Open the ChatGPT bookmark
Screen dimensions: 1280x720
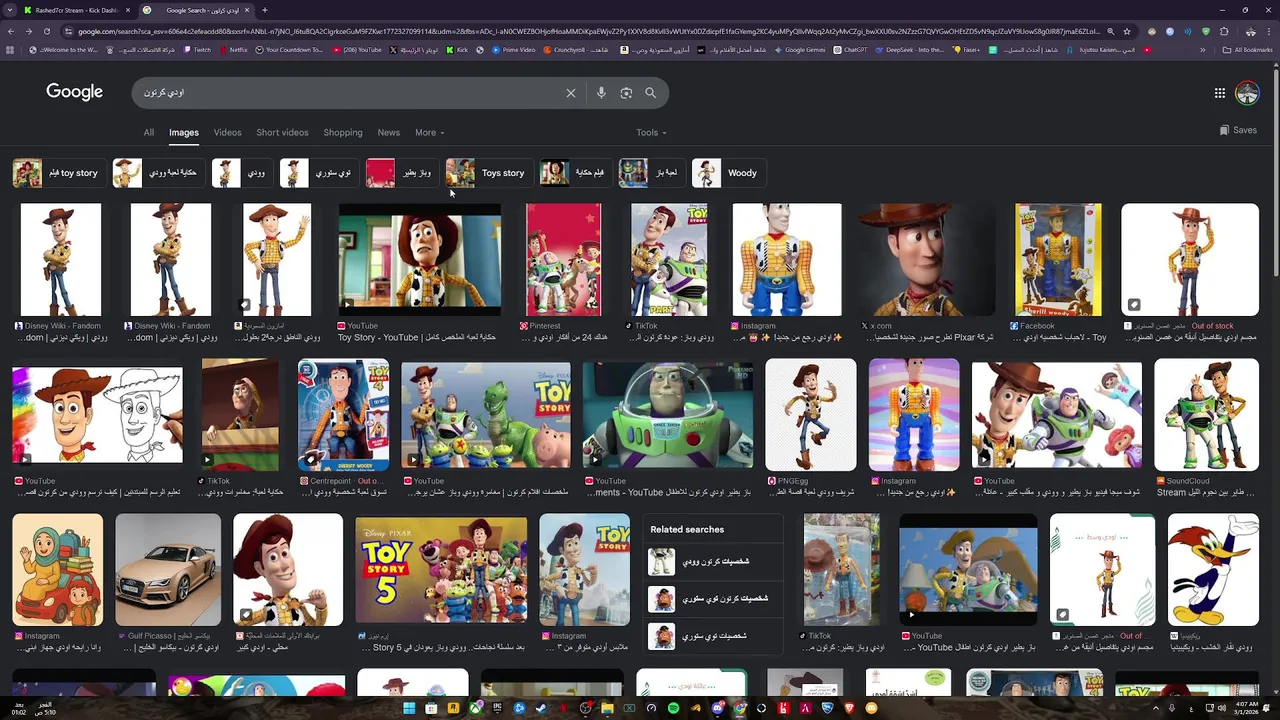click(850, 49)
